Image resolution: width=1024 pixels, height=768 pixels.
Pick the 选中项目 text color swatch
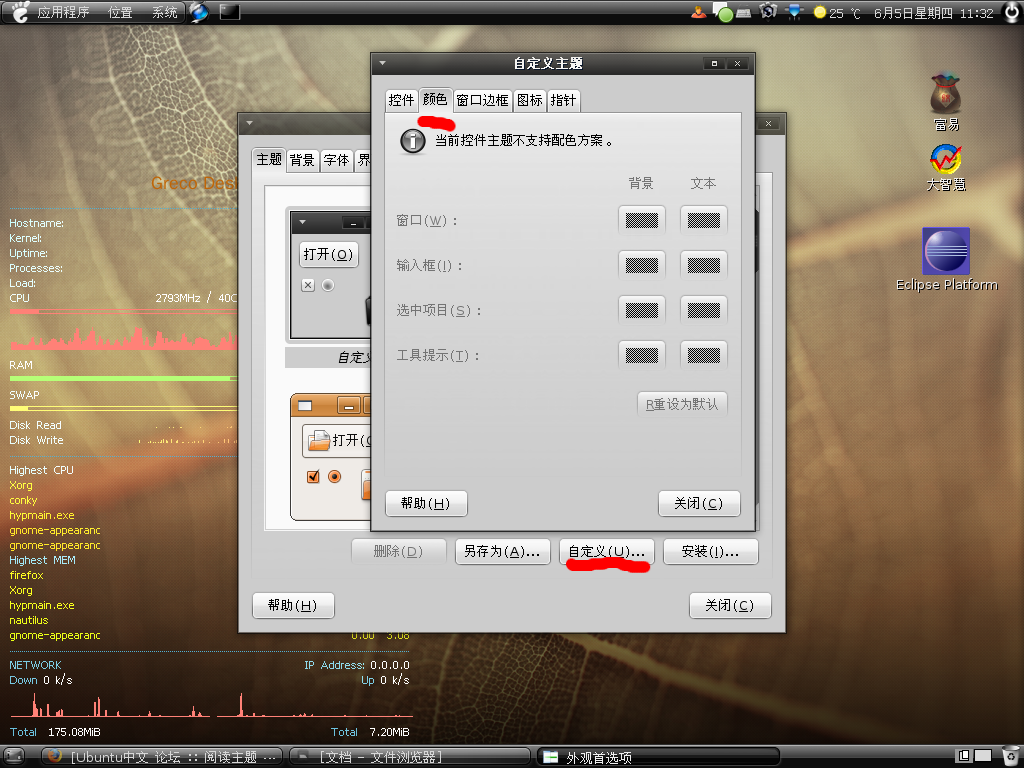(703, 310)
